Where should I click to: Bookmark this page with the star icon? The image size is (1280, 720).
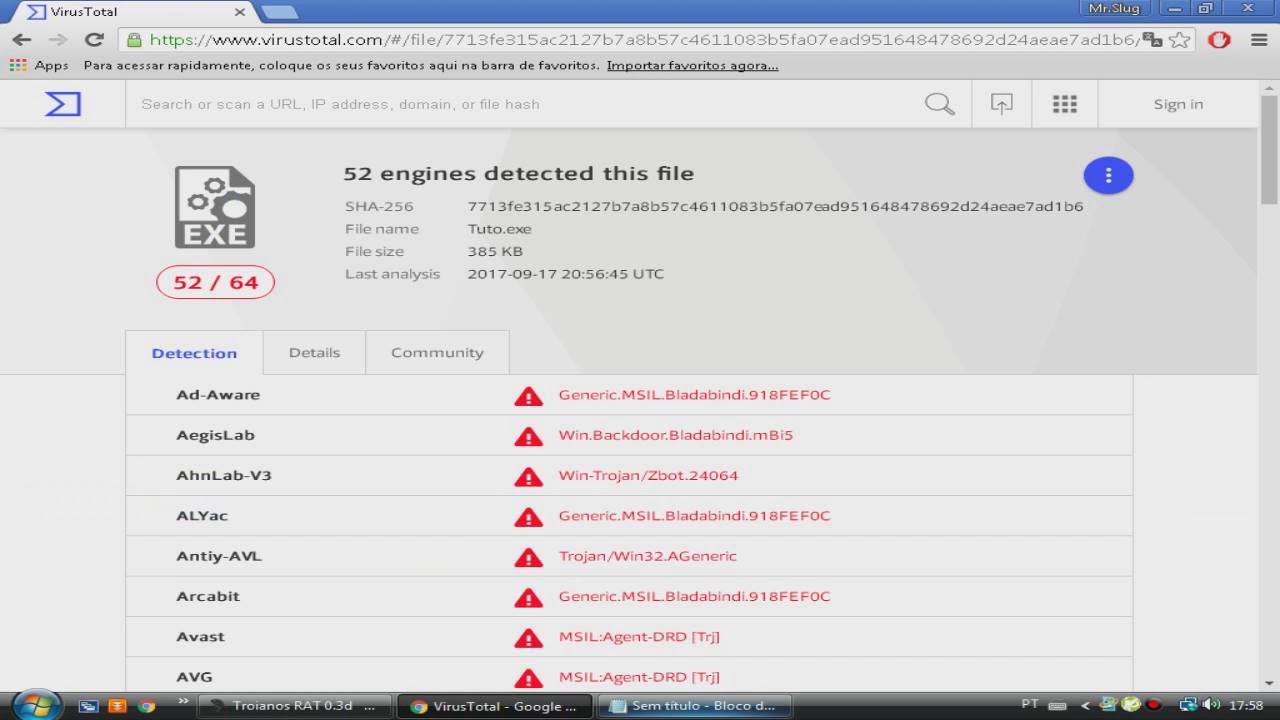click(1180, 40)
